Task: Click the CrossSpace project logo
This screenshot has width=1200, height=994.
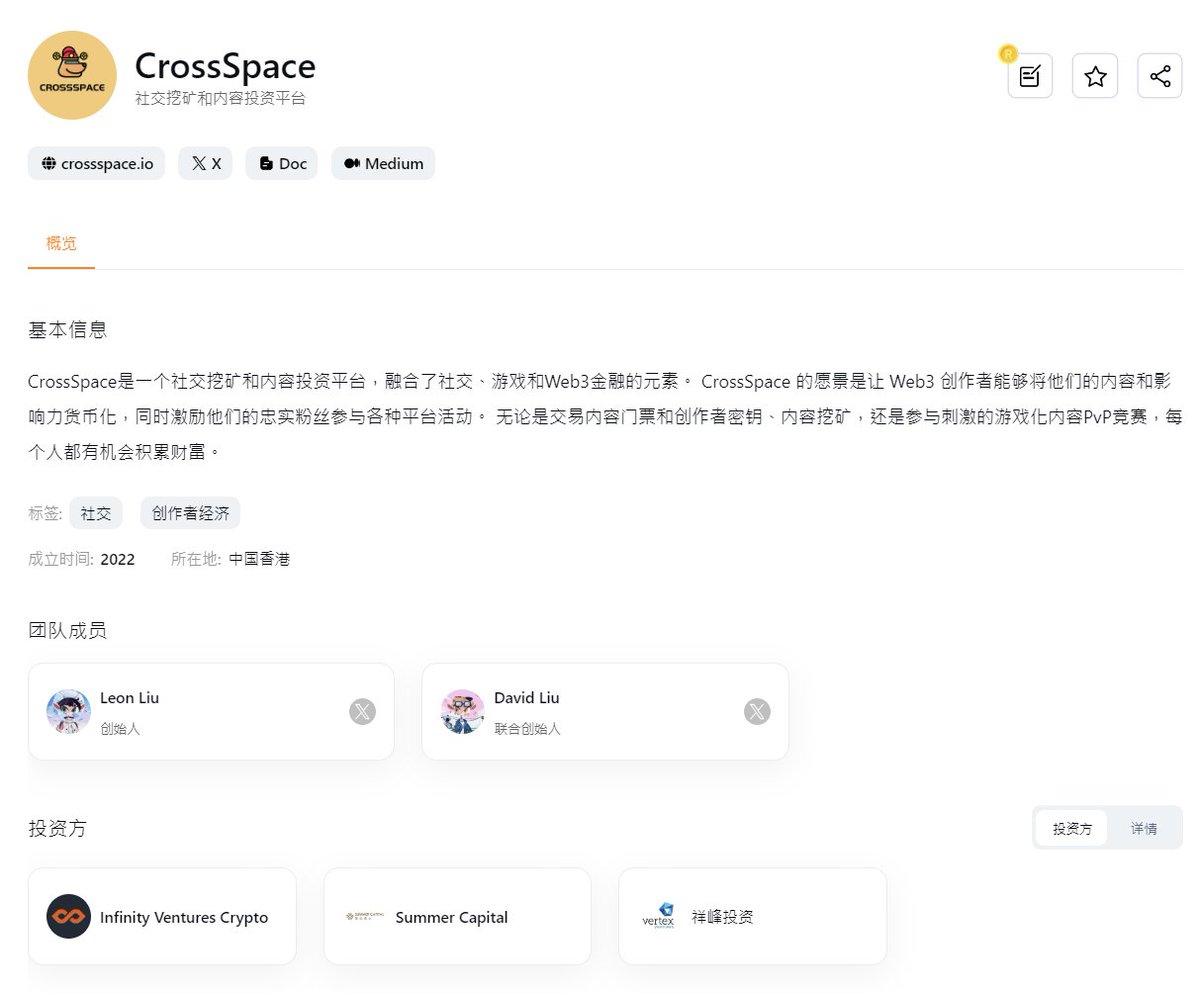Action: (x=72, y=75)
